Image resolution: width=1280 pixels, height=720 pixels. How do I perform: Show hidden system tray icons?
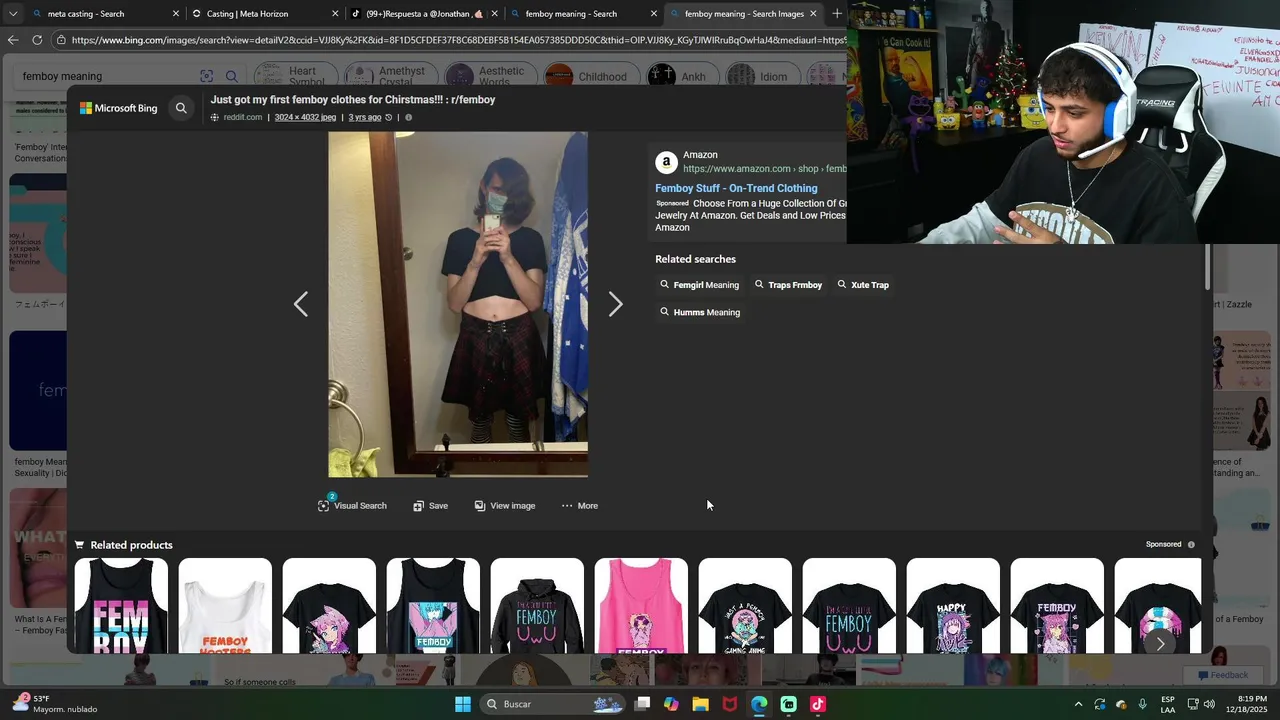(1078, 704)
